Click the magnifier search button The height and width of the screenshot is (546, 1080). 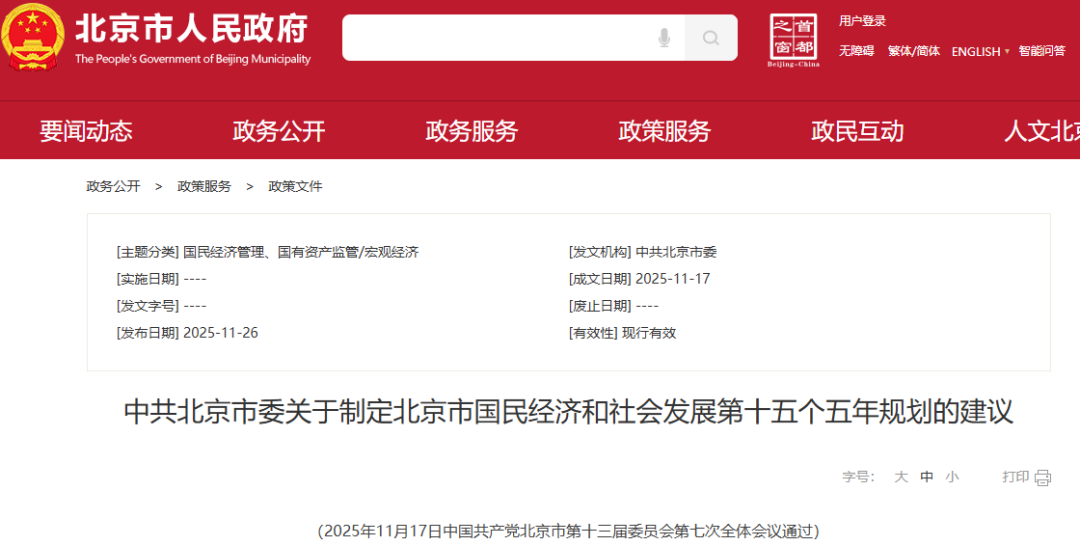click(x=711, y=38)
